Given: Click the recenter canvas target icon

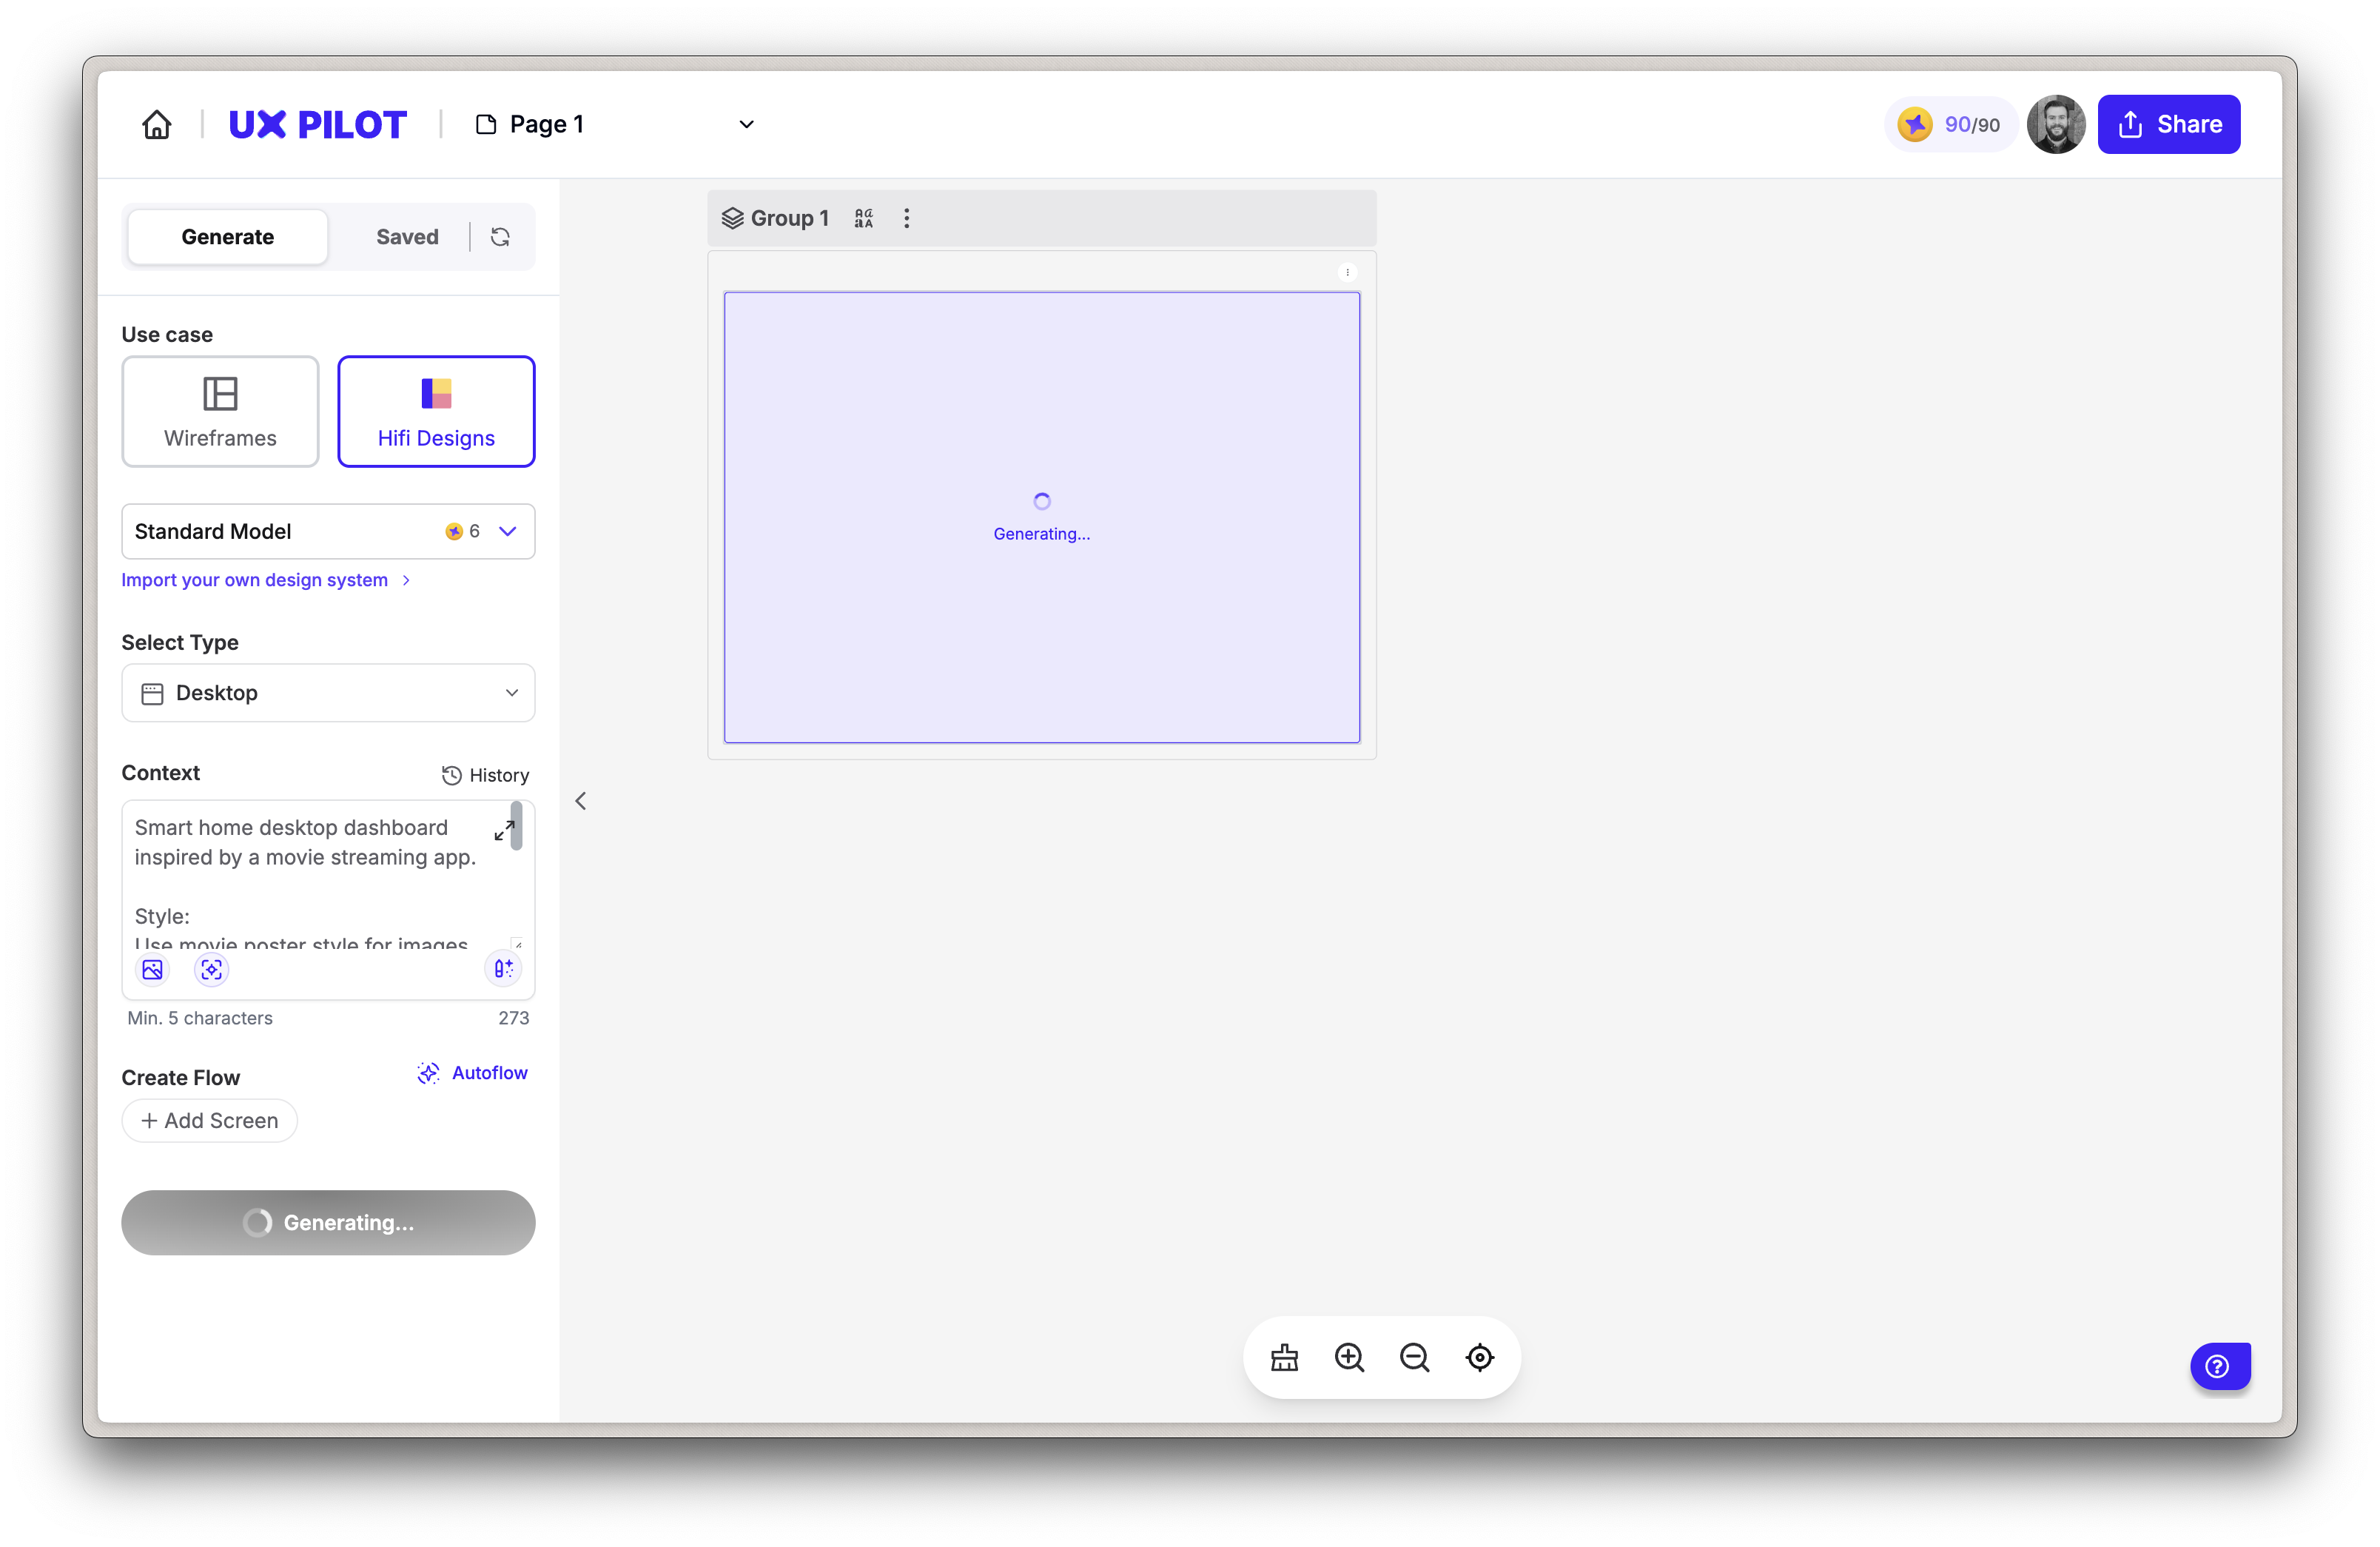Looking at the screenshot, I should point(1479,1357).
